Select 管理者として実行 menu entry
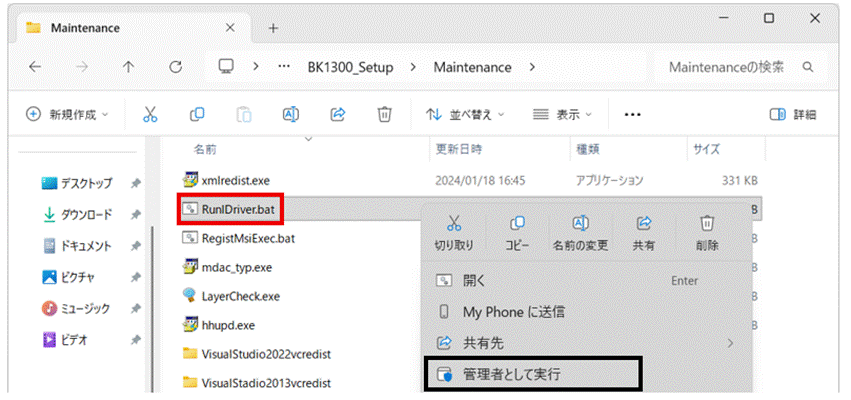 click(534, 374)
